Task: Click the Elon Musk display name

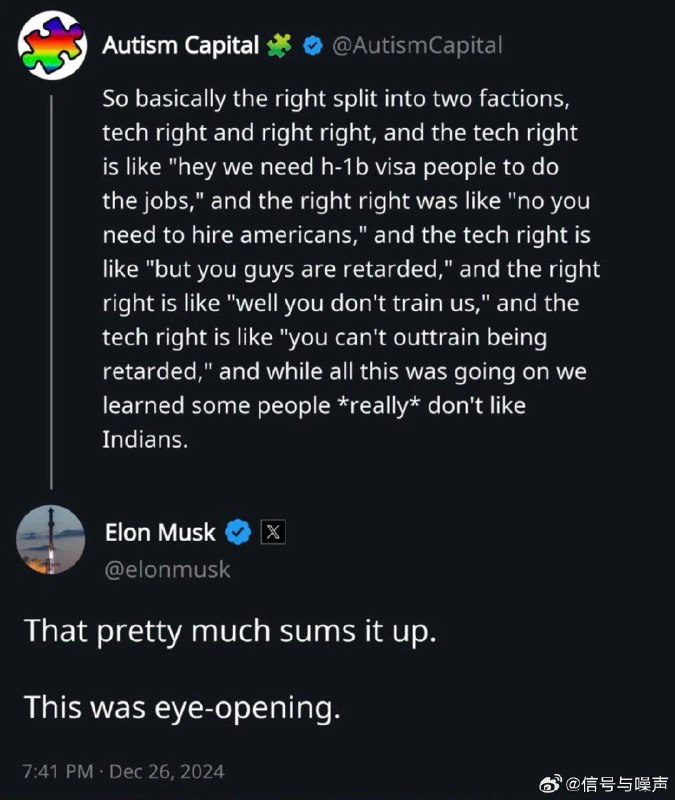Action: 160,532
